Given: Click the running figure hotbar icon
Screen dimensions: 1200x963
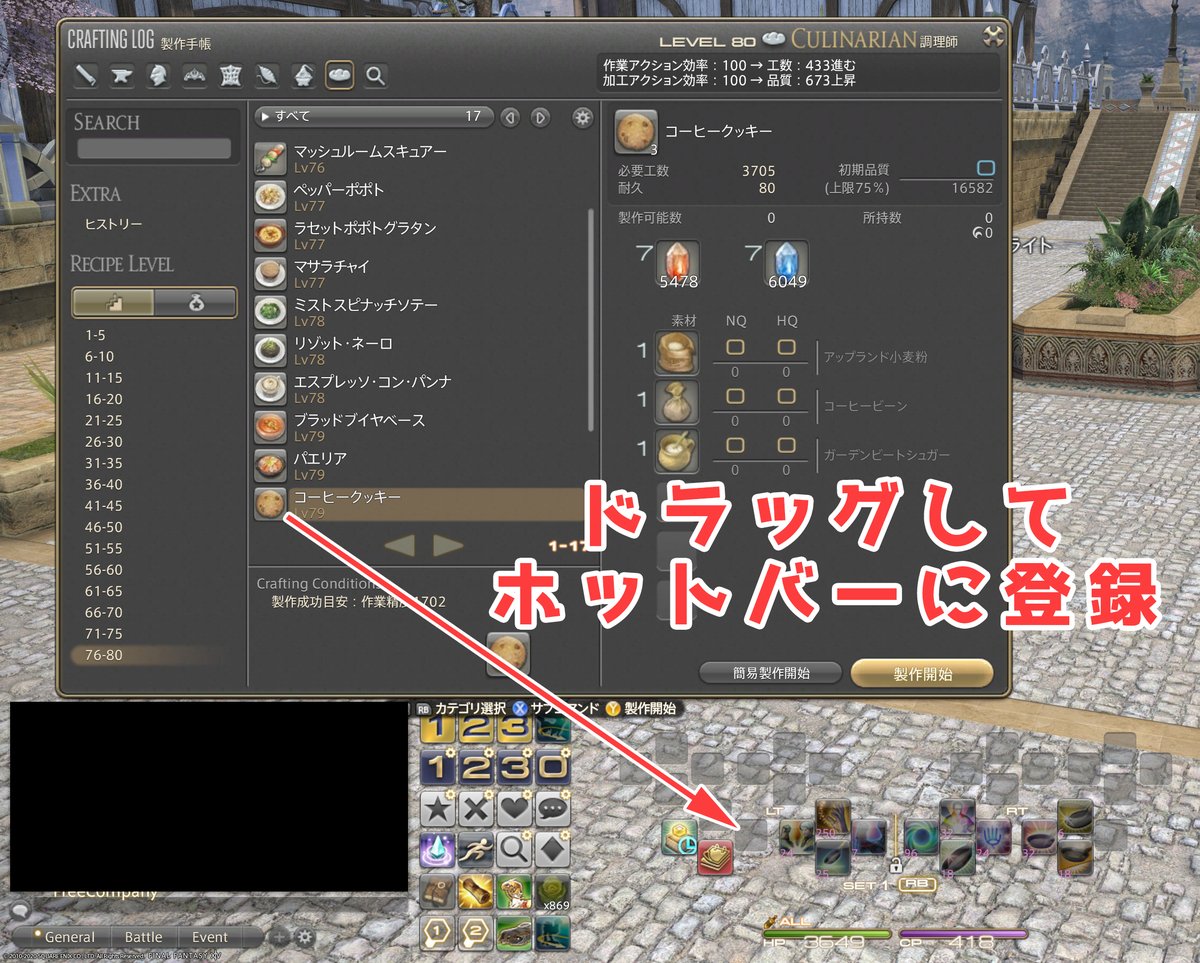Looking at the screenshot, I should (476, 850).
